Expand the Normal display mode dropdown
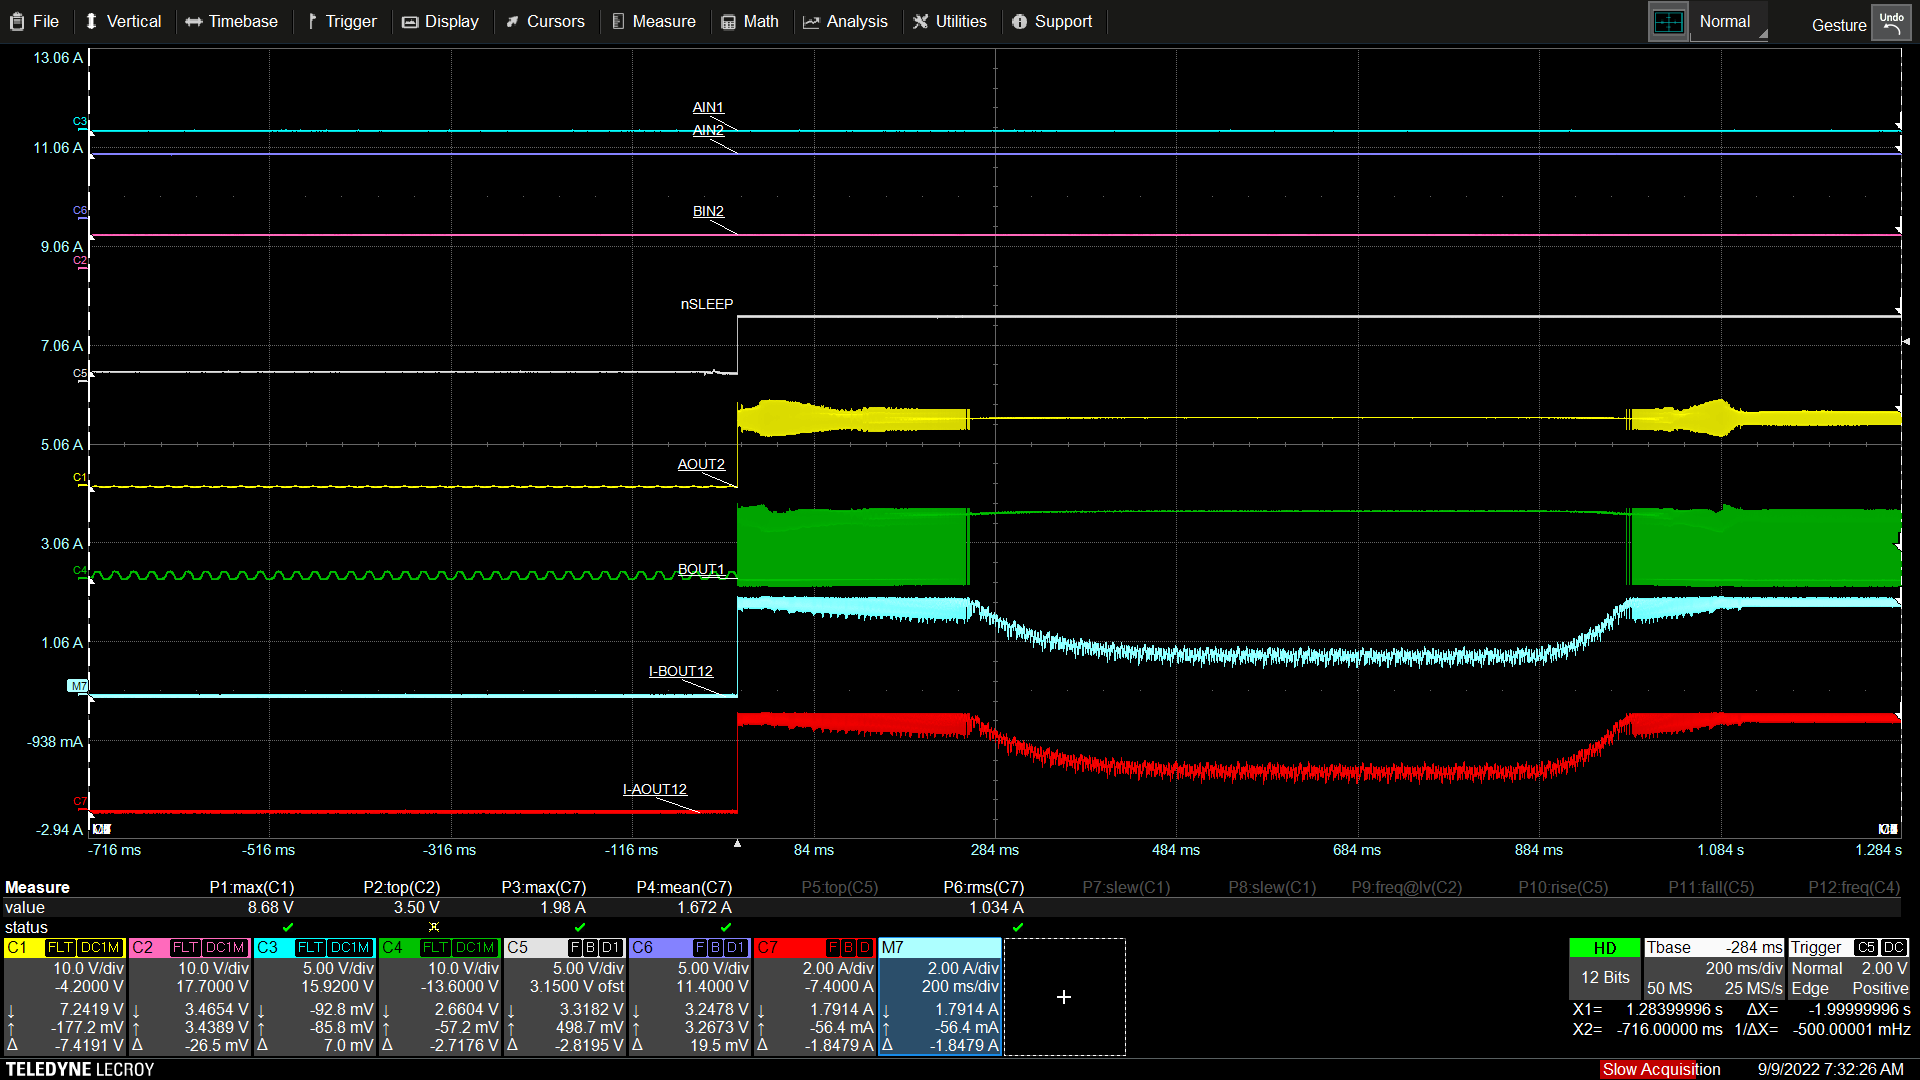This screenshot has width=1920, height=1080. [1727, 22]
